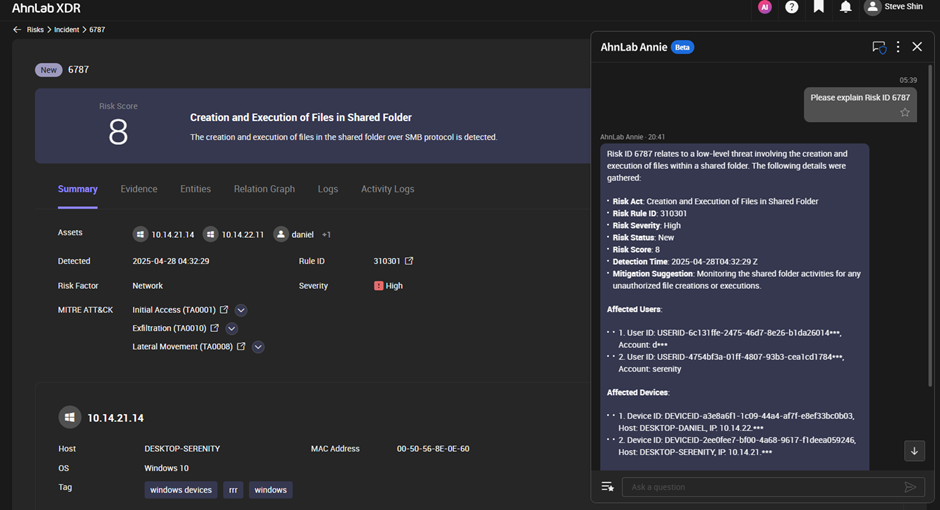Open Lateral Movement TA0008 external link

pyautogui.click(x=241, y=346)
